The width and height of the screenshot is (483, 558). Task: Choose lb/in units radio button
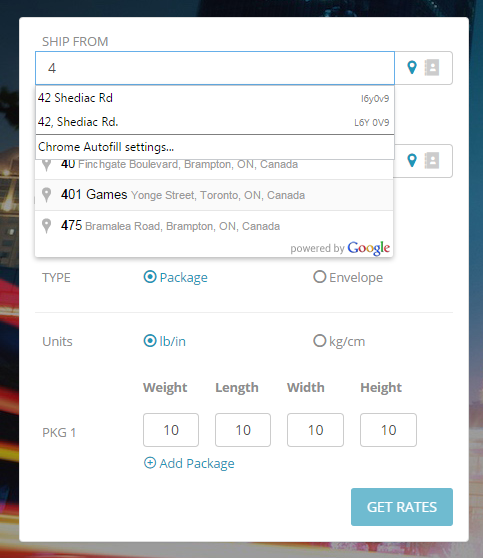click(x=150, y=341)
